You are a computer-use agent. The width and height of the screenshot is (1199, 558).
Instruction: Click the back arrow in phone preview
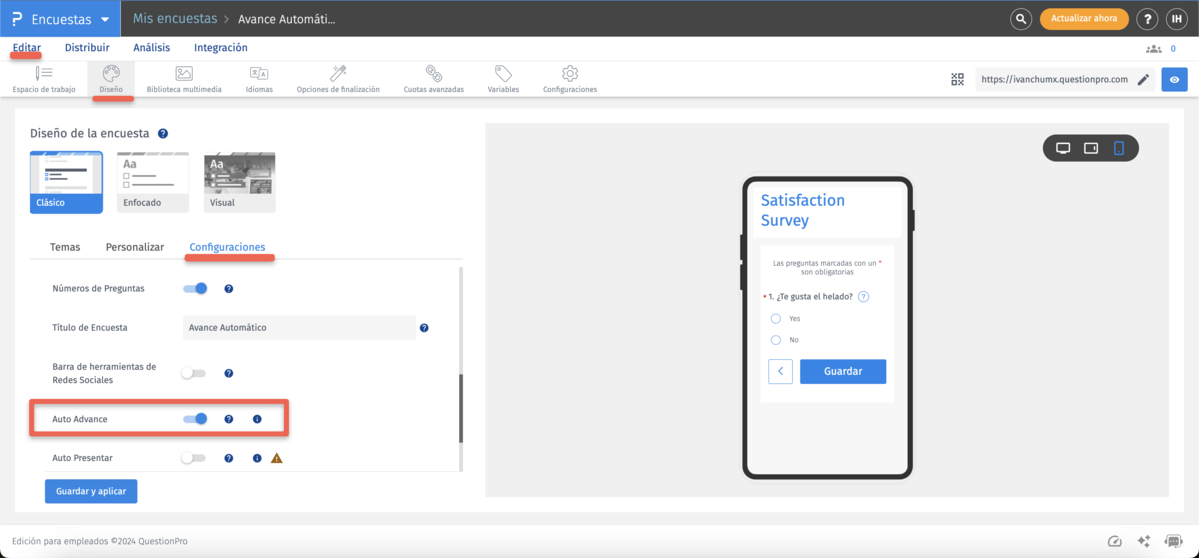click(x=780, y=371)
